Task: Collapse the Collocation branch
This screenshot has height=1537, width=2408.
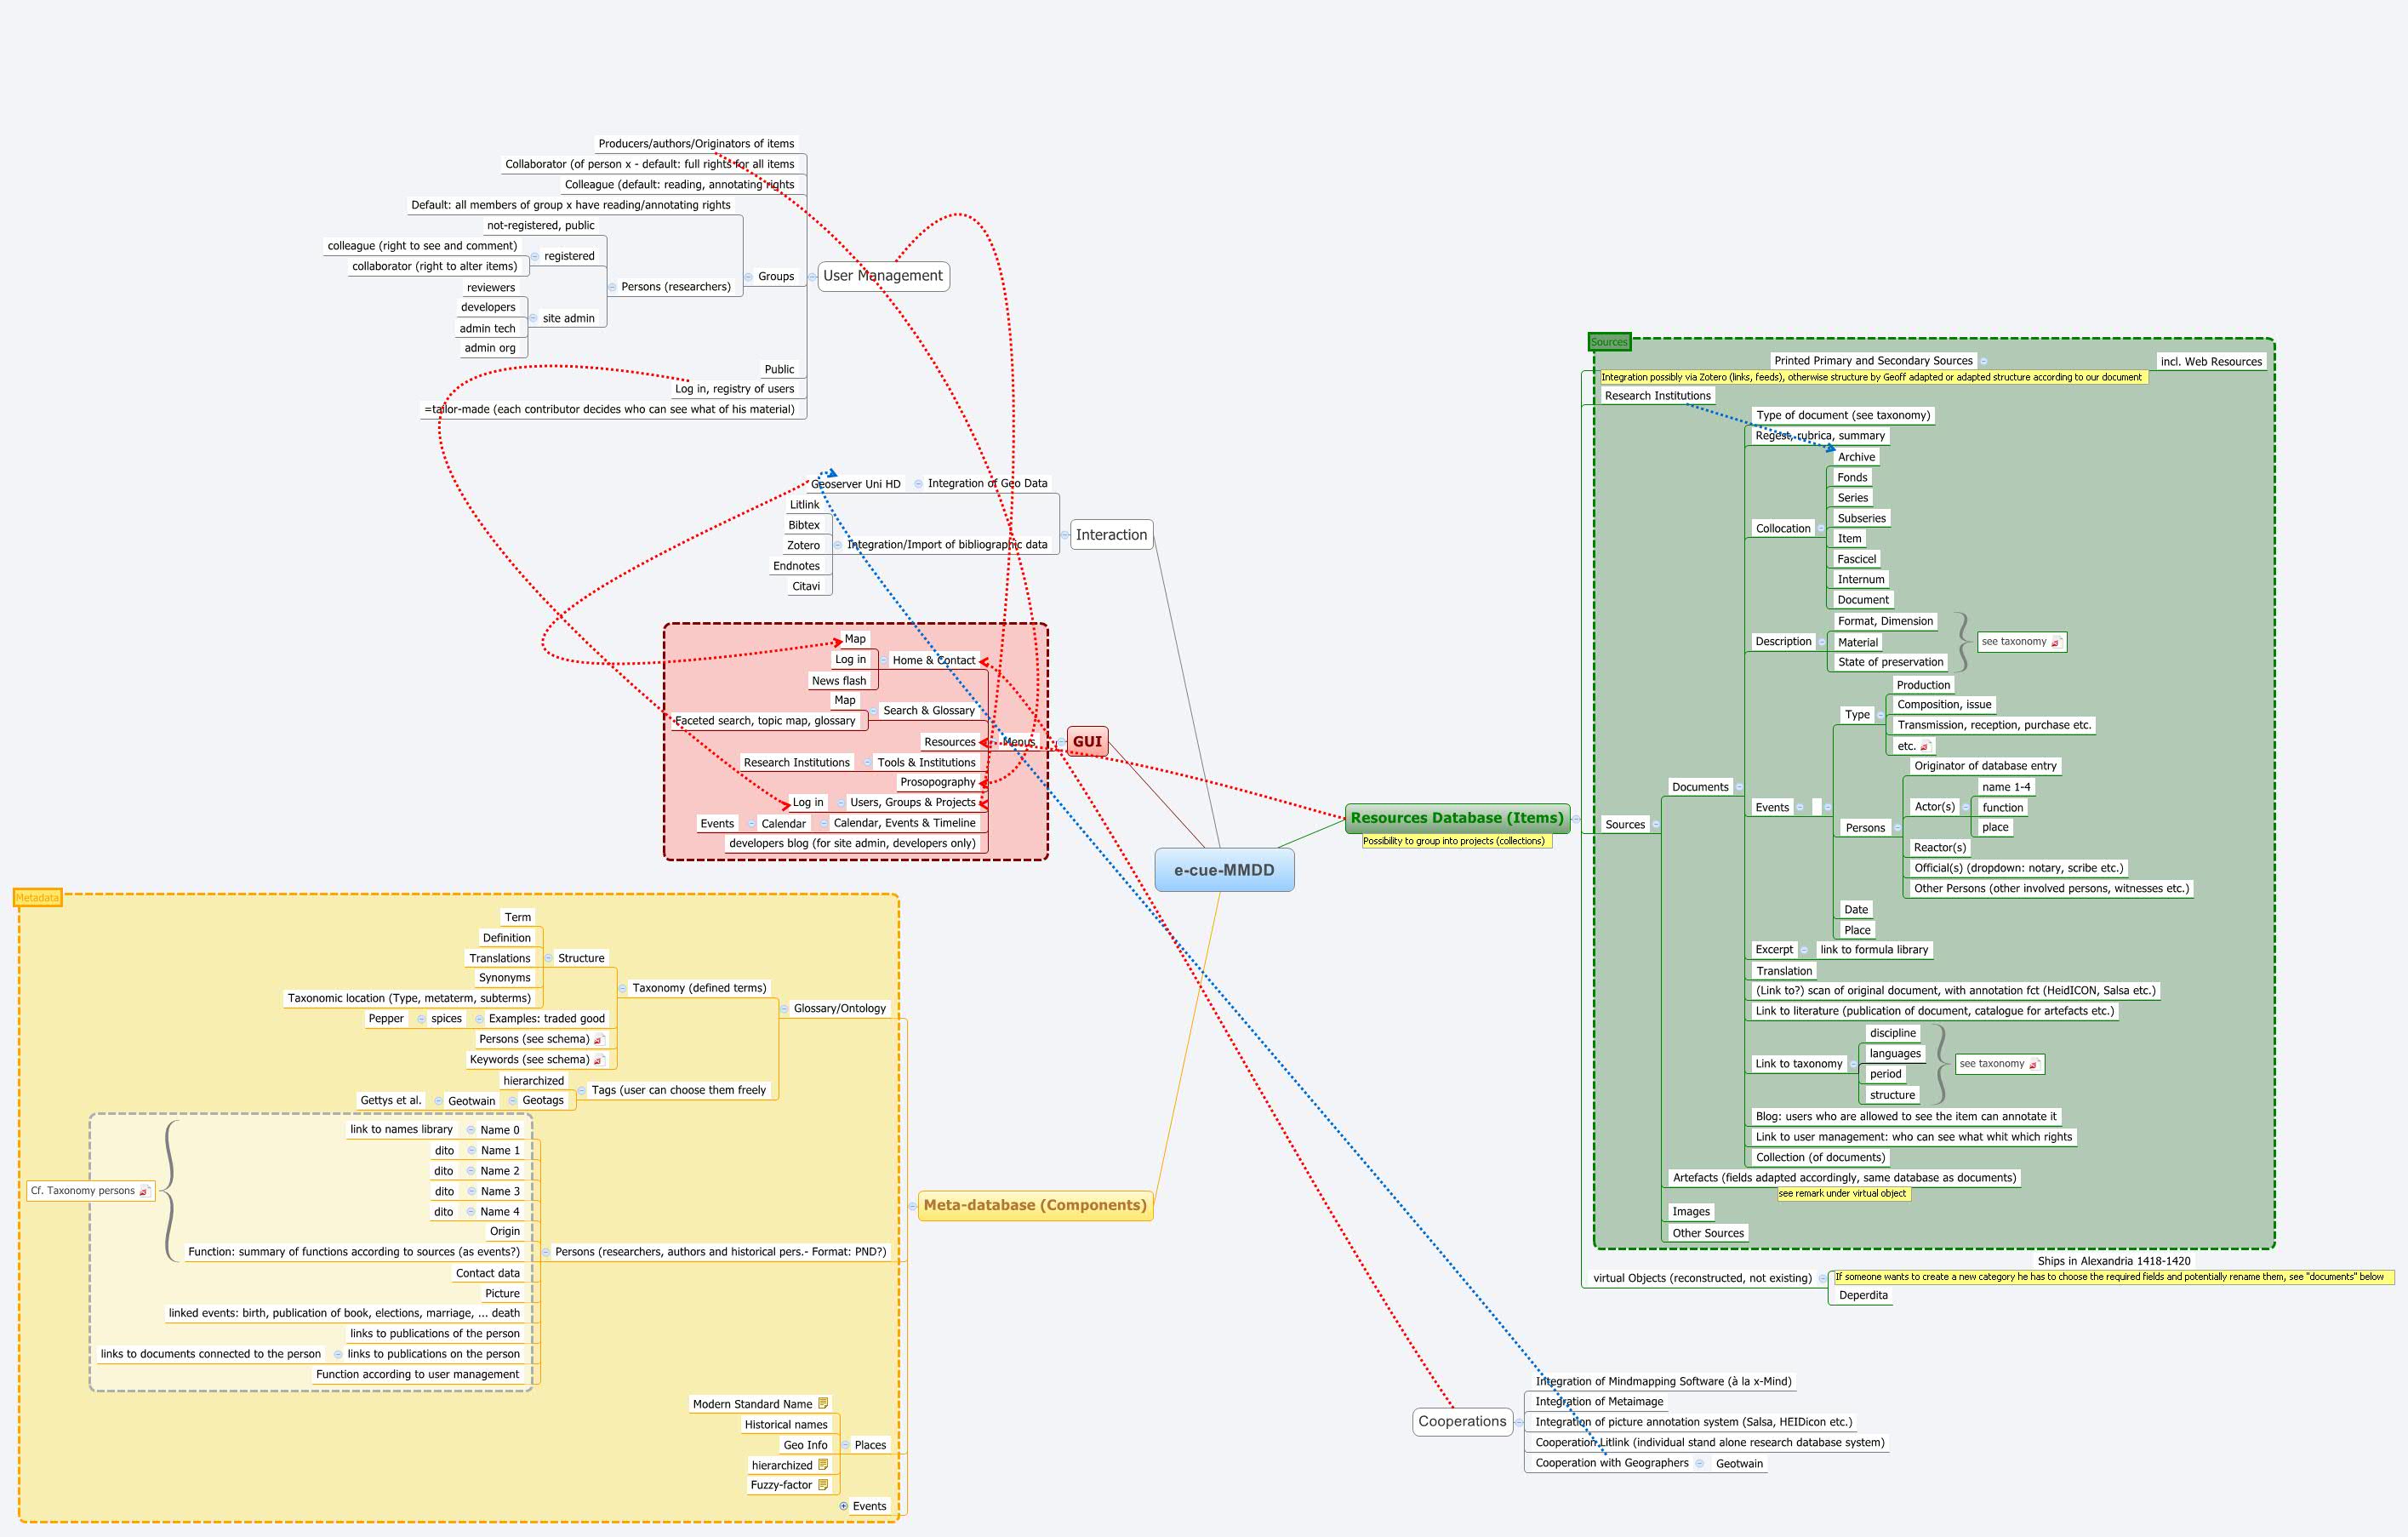Action: pos(1821,528)
